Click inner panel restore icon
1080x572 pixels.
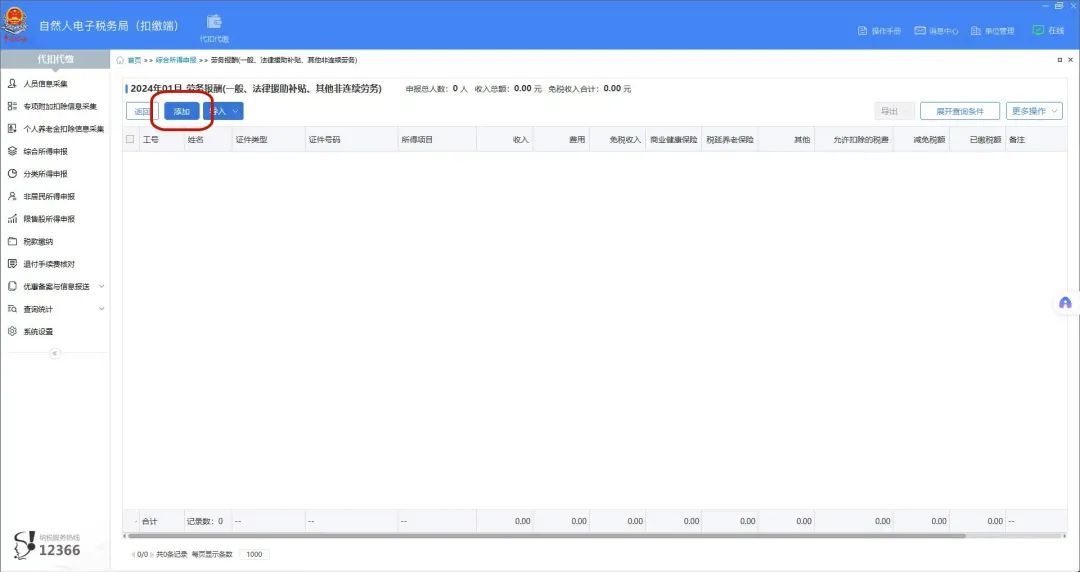click(1059, 61)
